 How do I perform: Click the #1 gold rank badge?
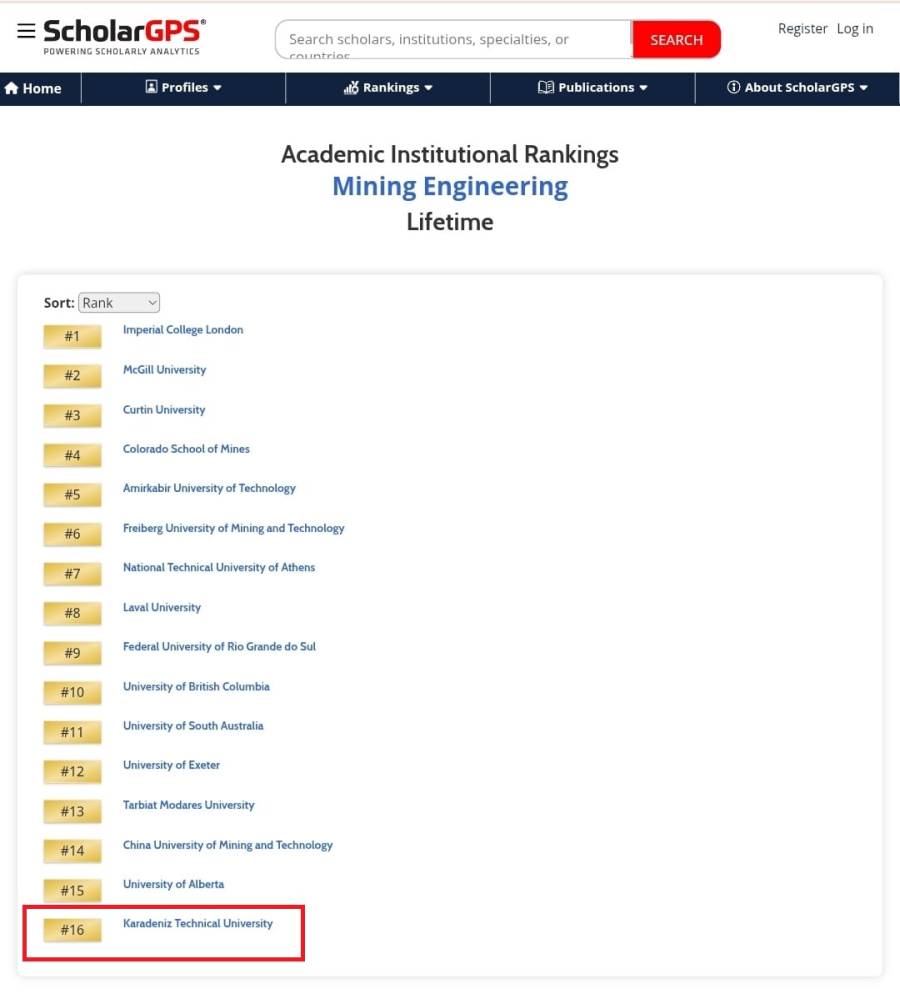pos(72,336)
